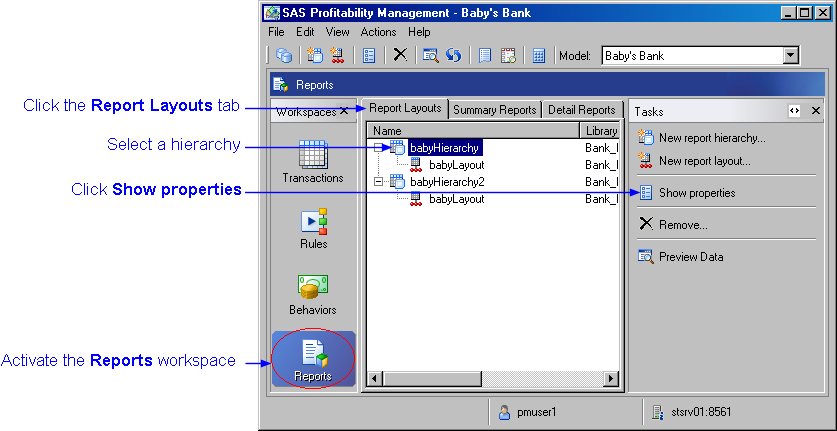
Task: Click the new report hierarchy toolbar icon
Action: point(315,56)
